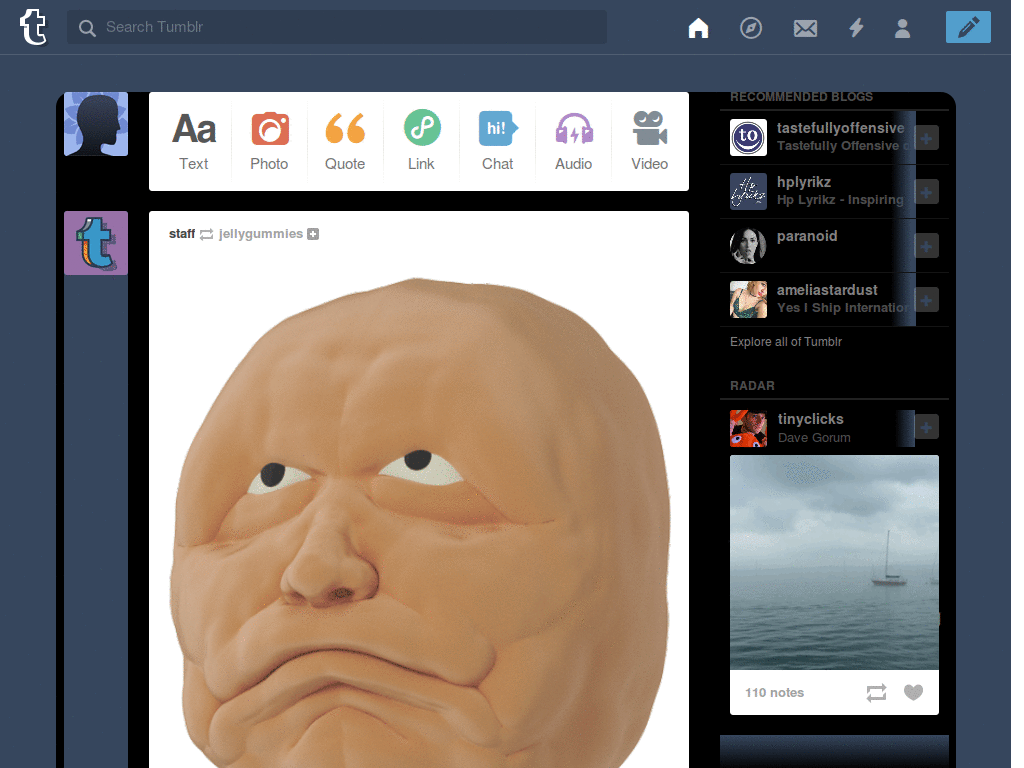Click the tastefullyoffensive avatar
Viewport: 1024px width, 768px height.
click(x=748, y=137)
